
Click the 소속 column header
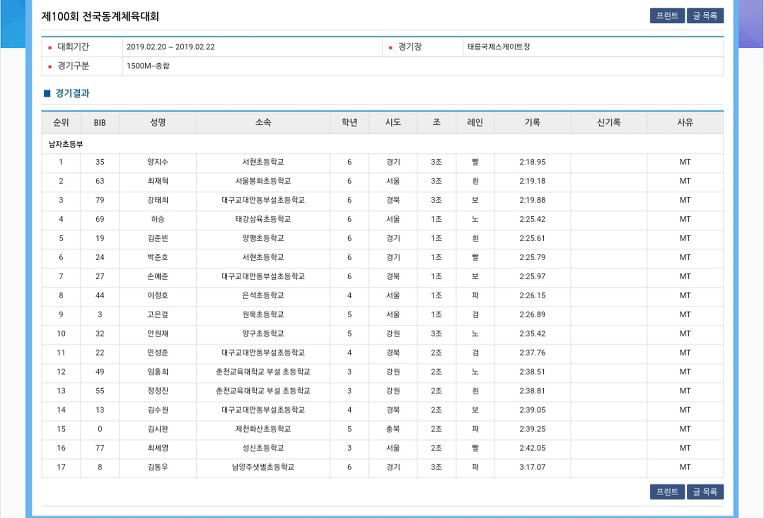263,123
